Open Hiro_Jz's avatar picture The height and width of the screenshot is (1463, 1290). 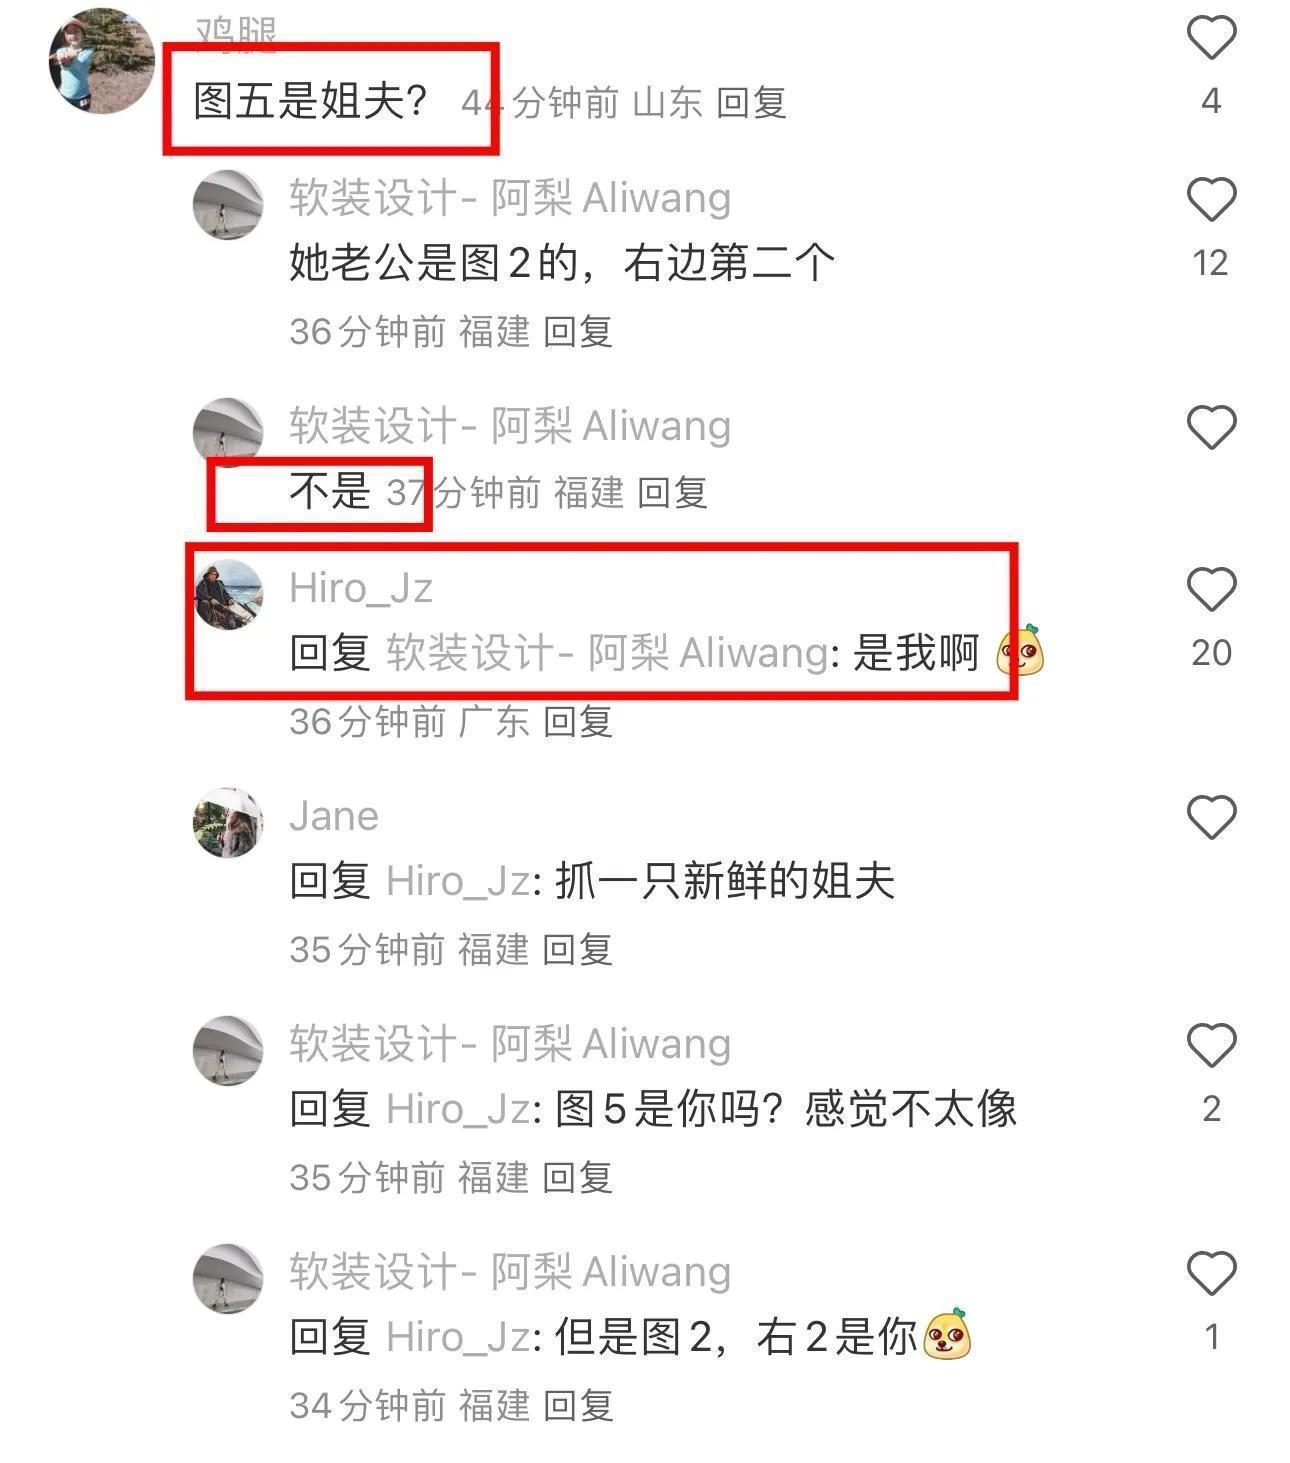[x=228, y=596]
